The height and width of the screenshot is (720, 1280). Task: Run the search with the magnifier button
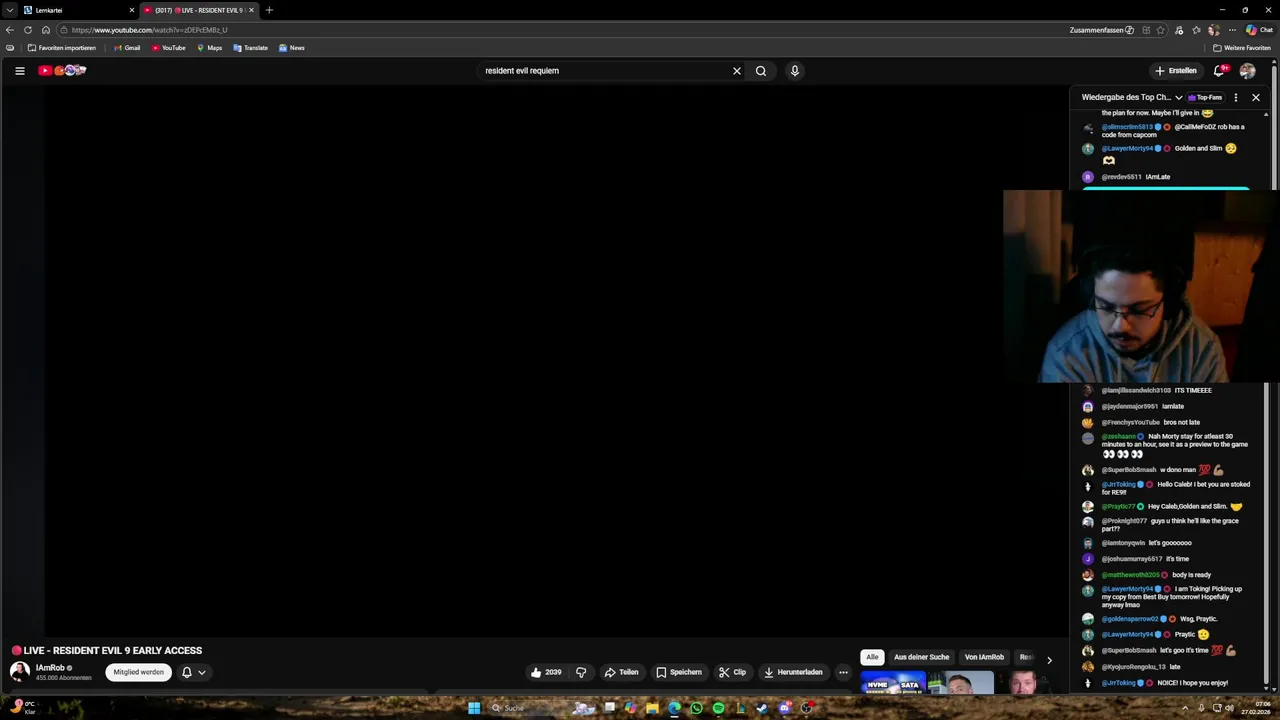click(x=761, y=71)
